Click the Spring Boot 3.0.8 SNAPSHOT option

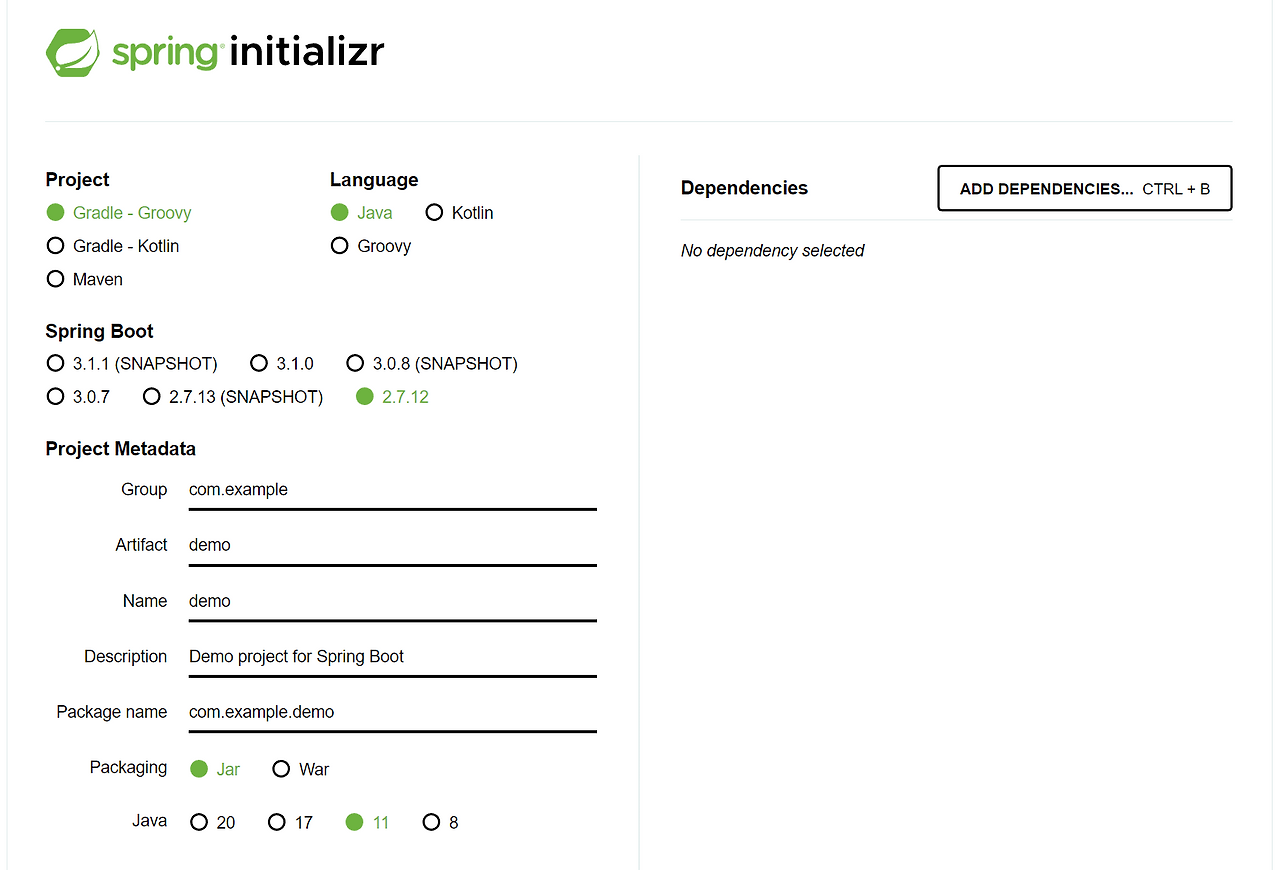356,363
